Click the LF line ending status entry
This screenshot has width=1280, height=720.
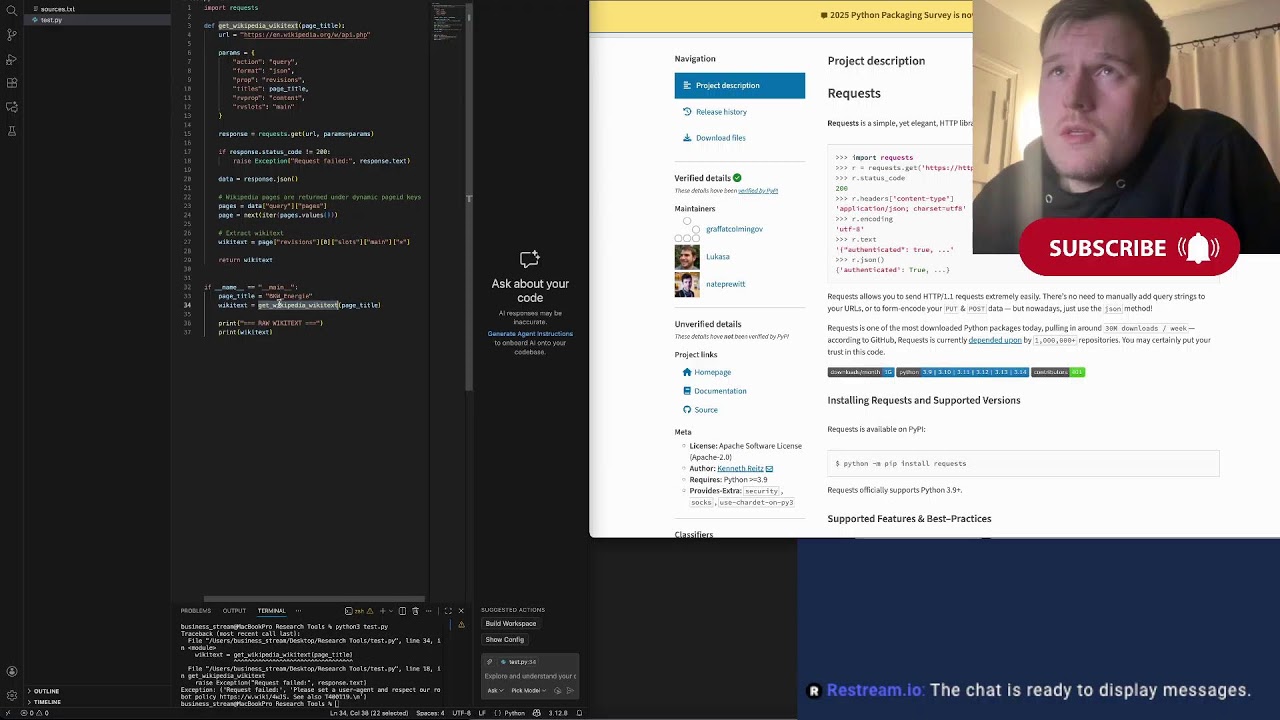tap(482, 713)
